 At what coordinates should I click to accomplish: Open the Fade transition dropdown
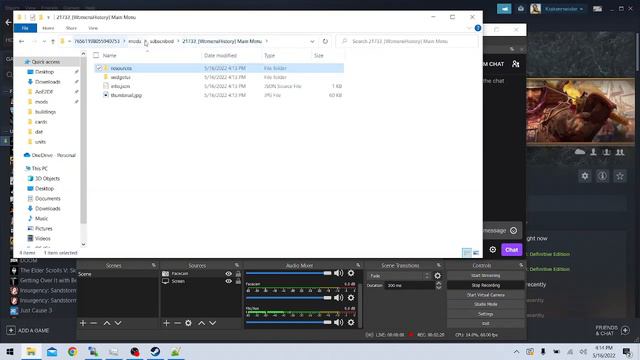[x=399, y=276]
